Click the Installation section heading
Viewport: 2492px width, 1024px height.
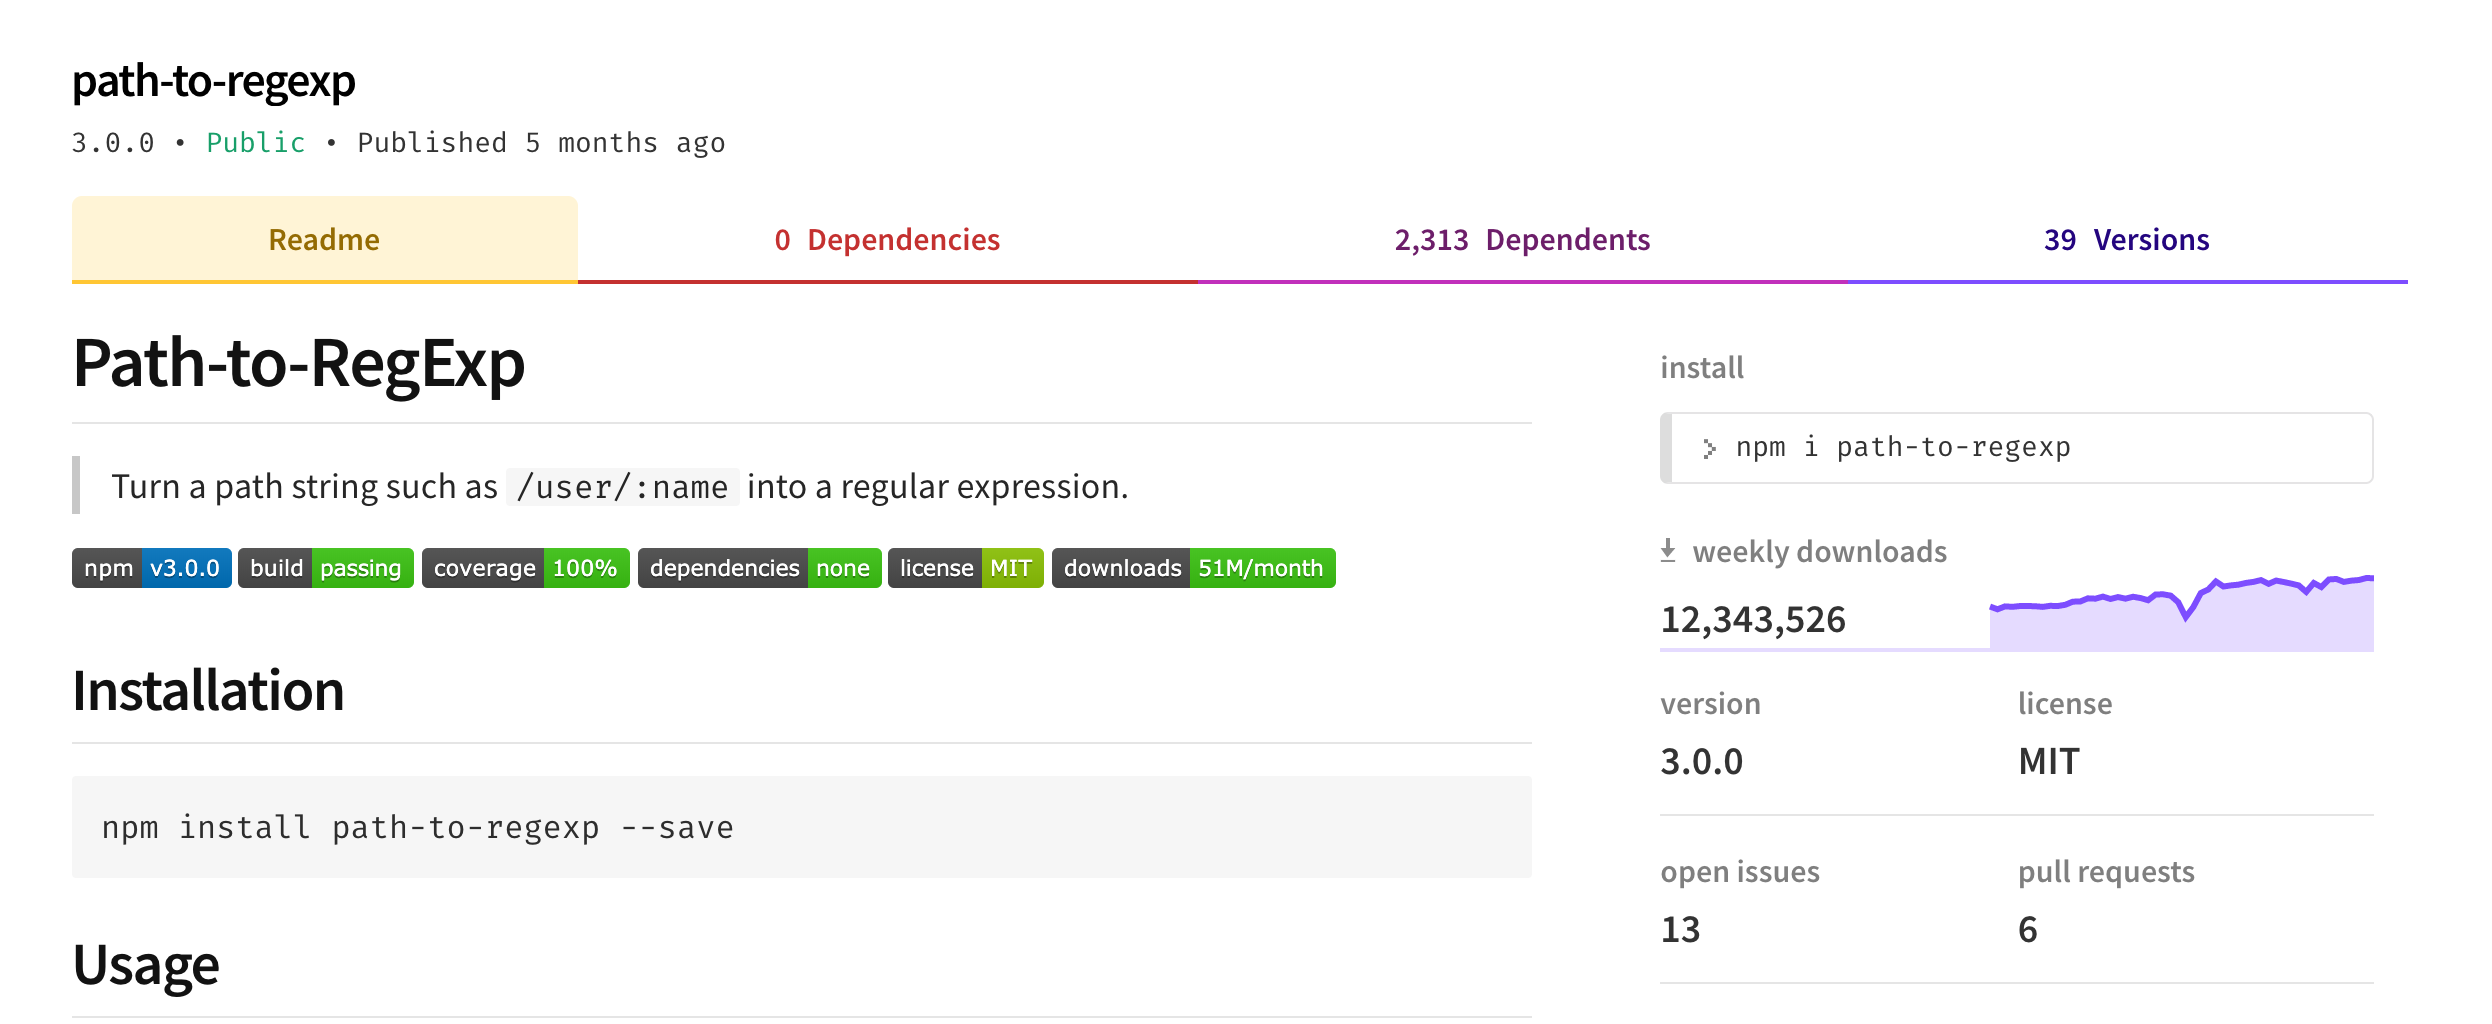coord(208,691)
